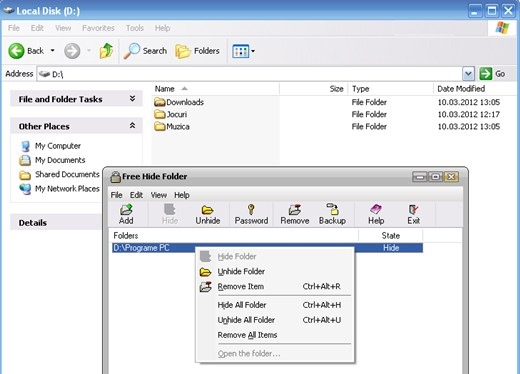The width and height of the screenshot is (520, 374).
Task: Click the grayed Hide toolbar icon
Action: [170, 209]
